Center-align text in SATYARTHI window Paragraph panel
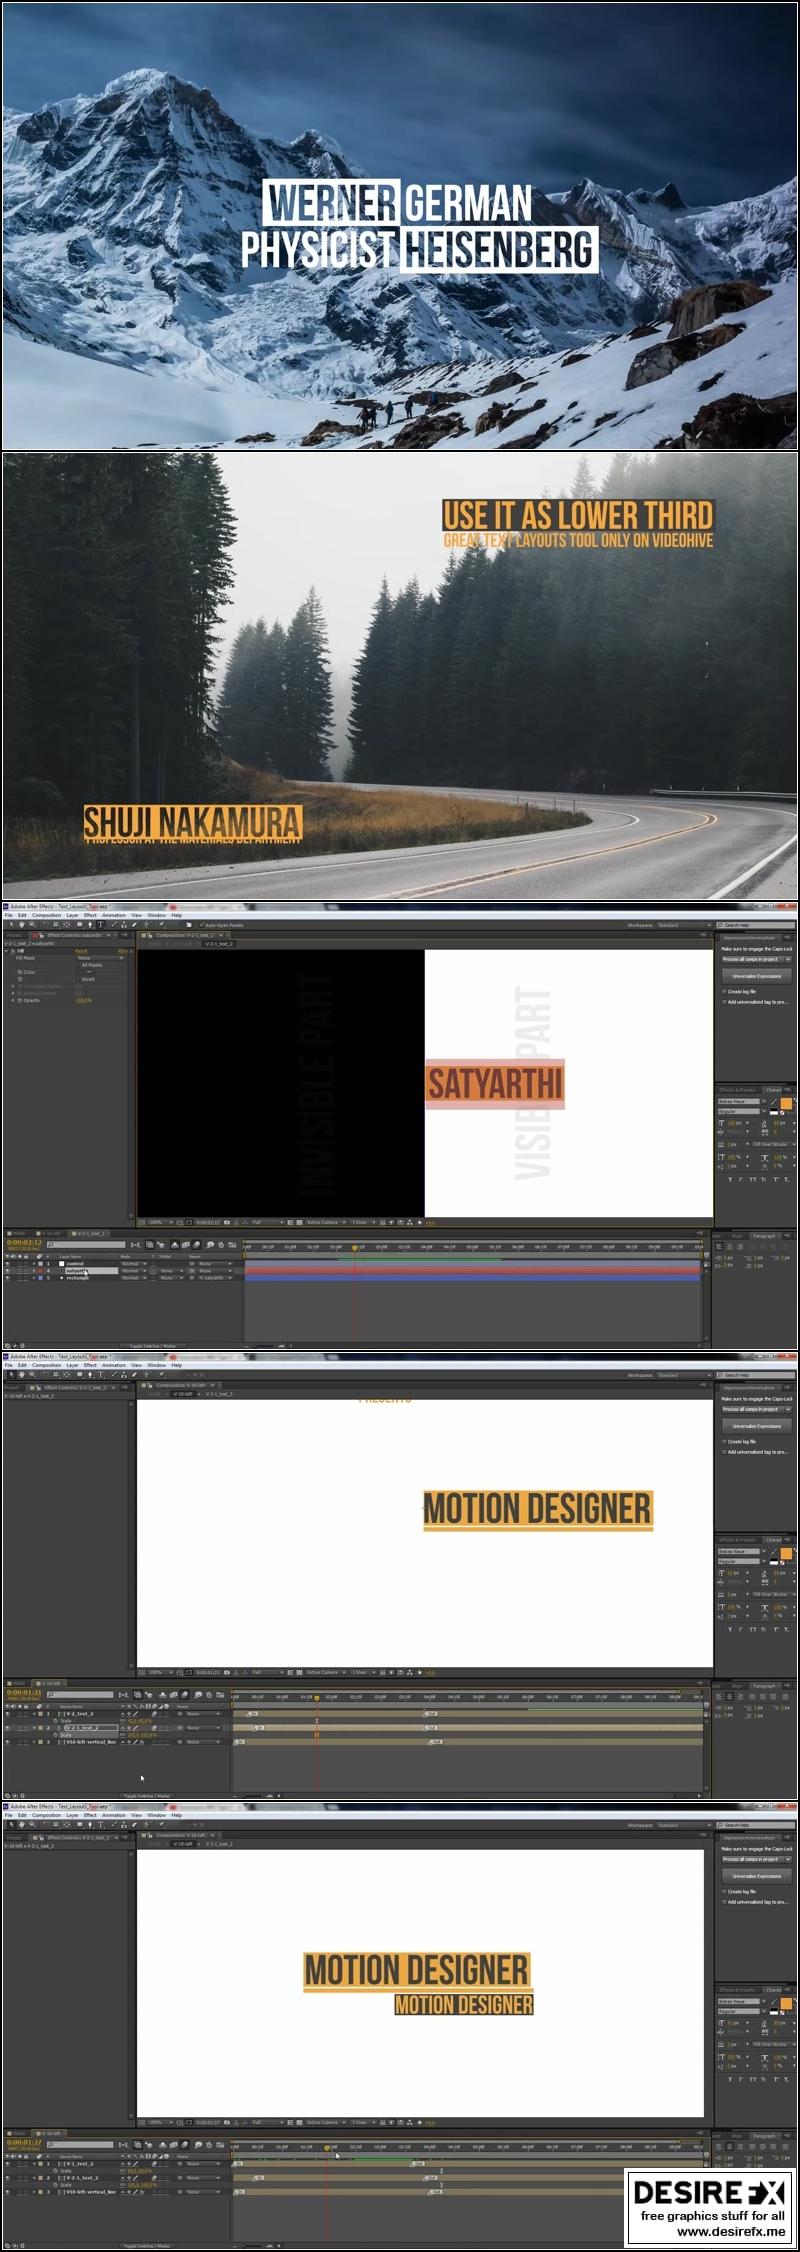Image resolution: width=800 pixels, height=2252 pixels. (730, 1246)
